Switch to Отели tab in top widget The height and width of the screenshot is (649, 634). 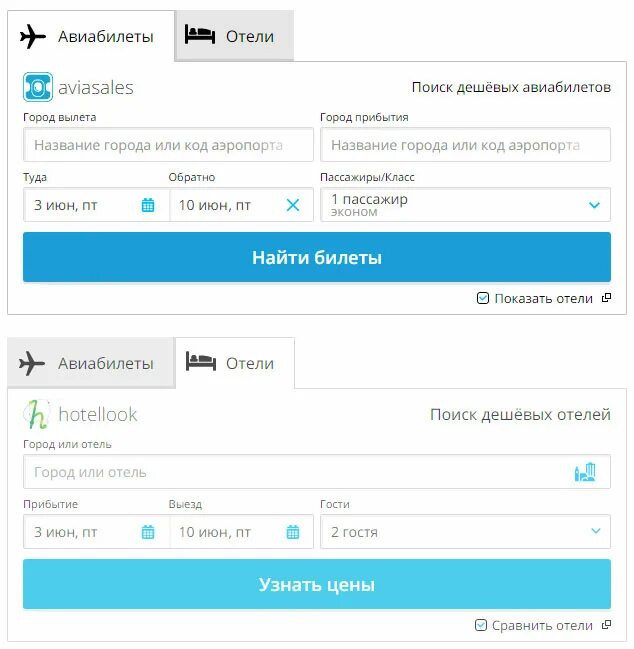click(x=235, y=36)
